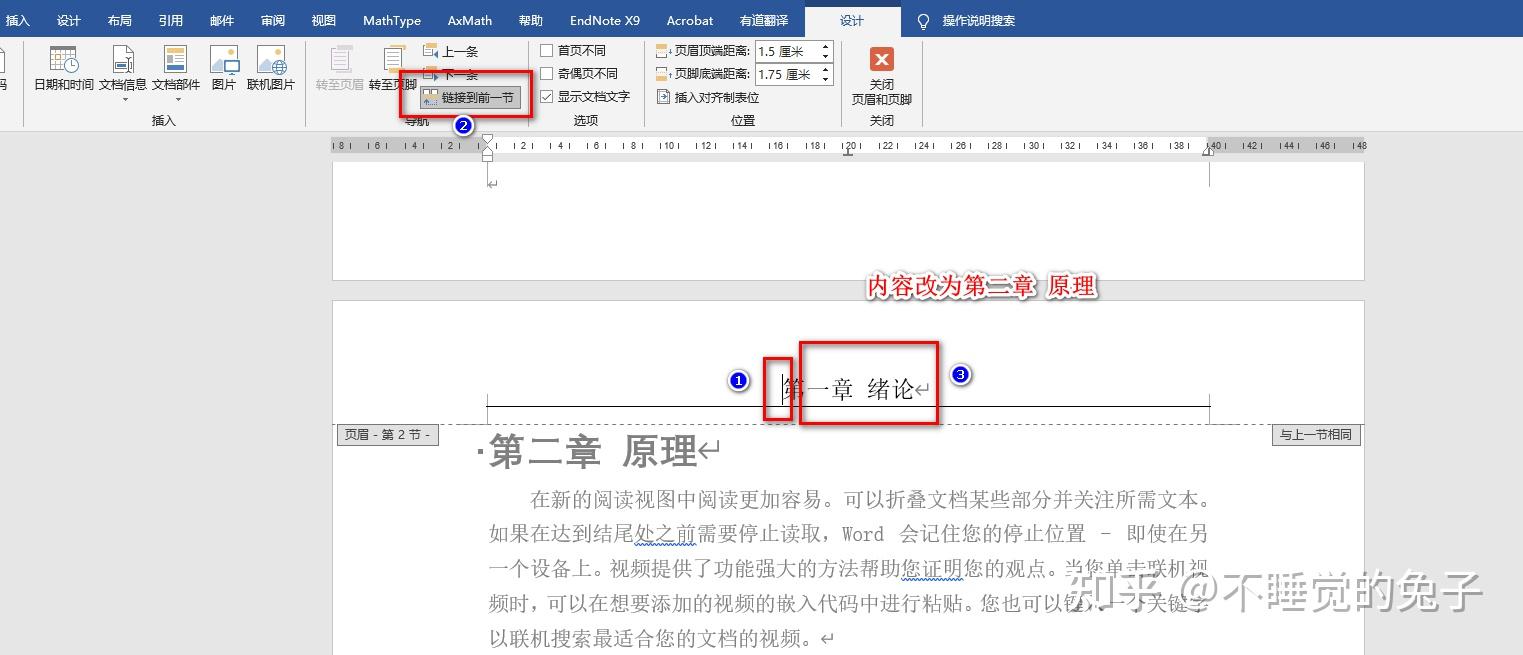Close header editing with 关闭页眉和页脚

pyautogui.click(x=880, y=75)
